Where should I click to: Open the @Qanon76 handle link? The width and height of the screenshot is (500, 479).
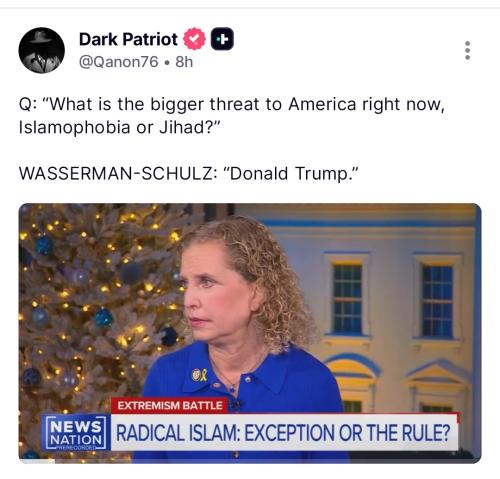point(119,62)
